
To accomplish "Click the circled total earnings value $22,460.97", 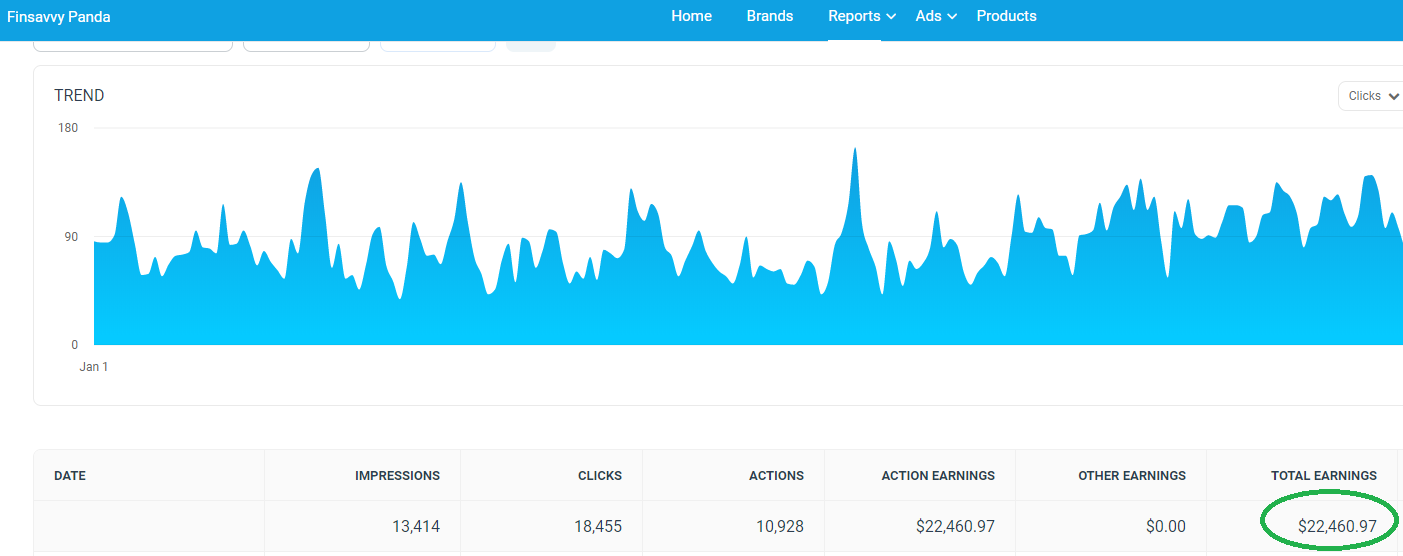I will 1336,526.
